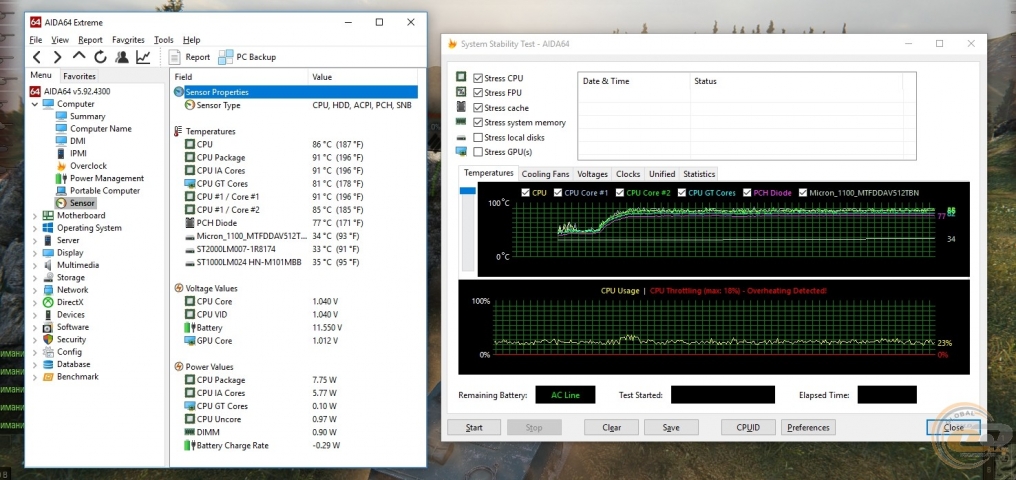
Task: Disable the Stress cache checkbox
Action: click(478, 108)
